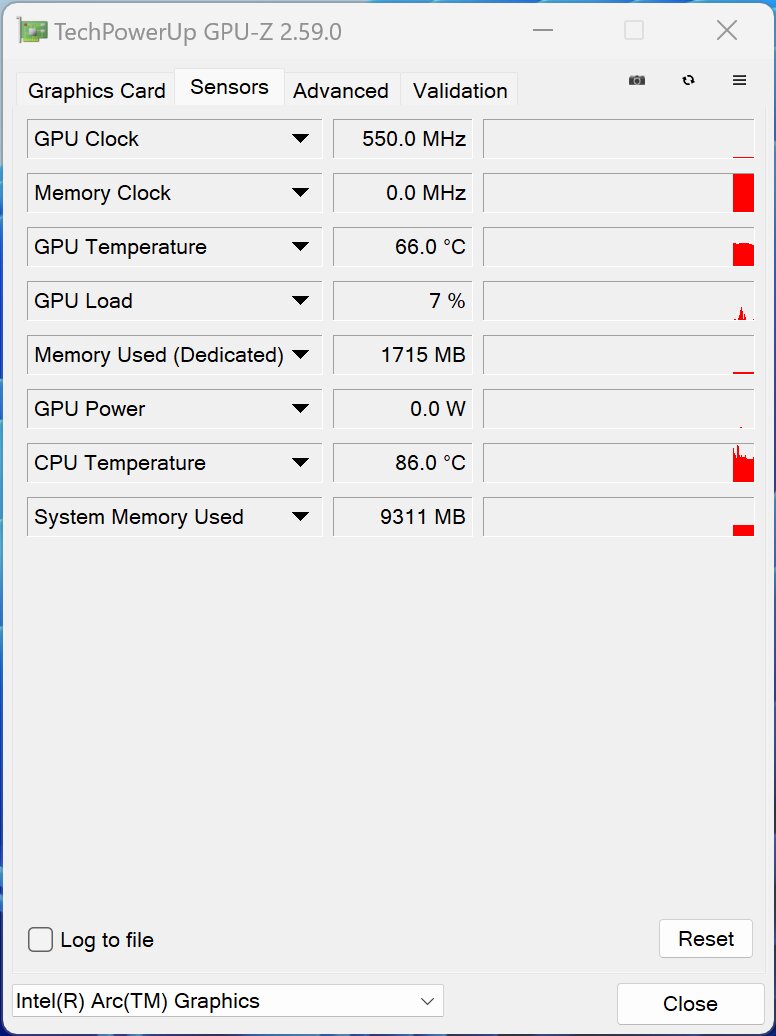Take a screenshot with the camera icon
This screenshot has width=776, height=1036.
click(637, 80)
